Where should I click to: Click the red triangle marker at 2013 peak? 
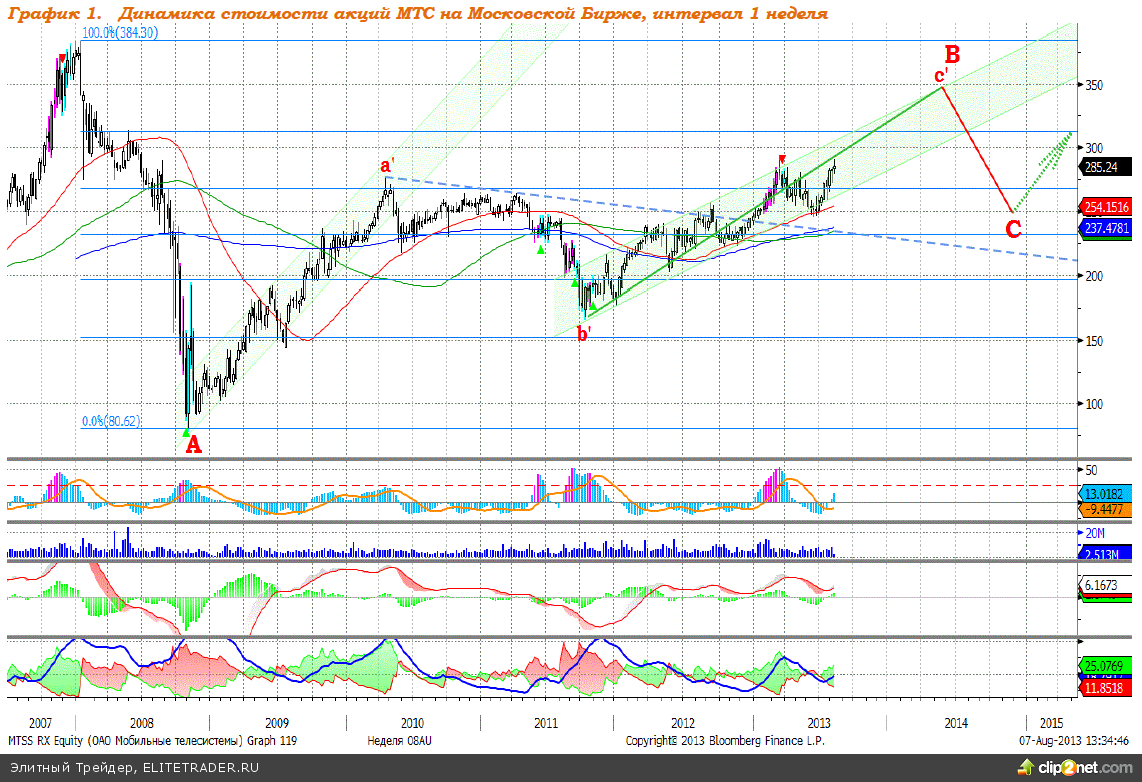tap(782, 159)
